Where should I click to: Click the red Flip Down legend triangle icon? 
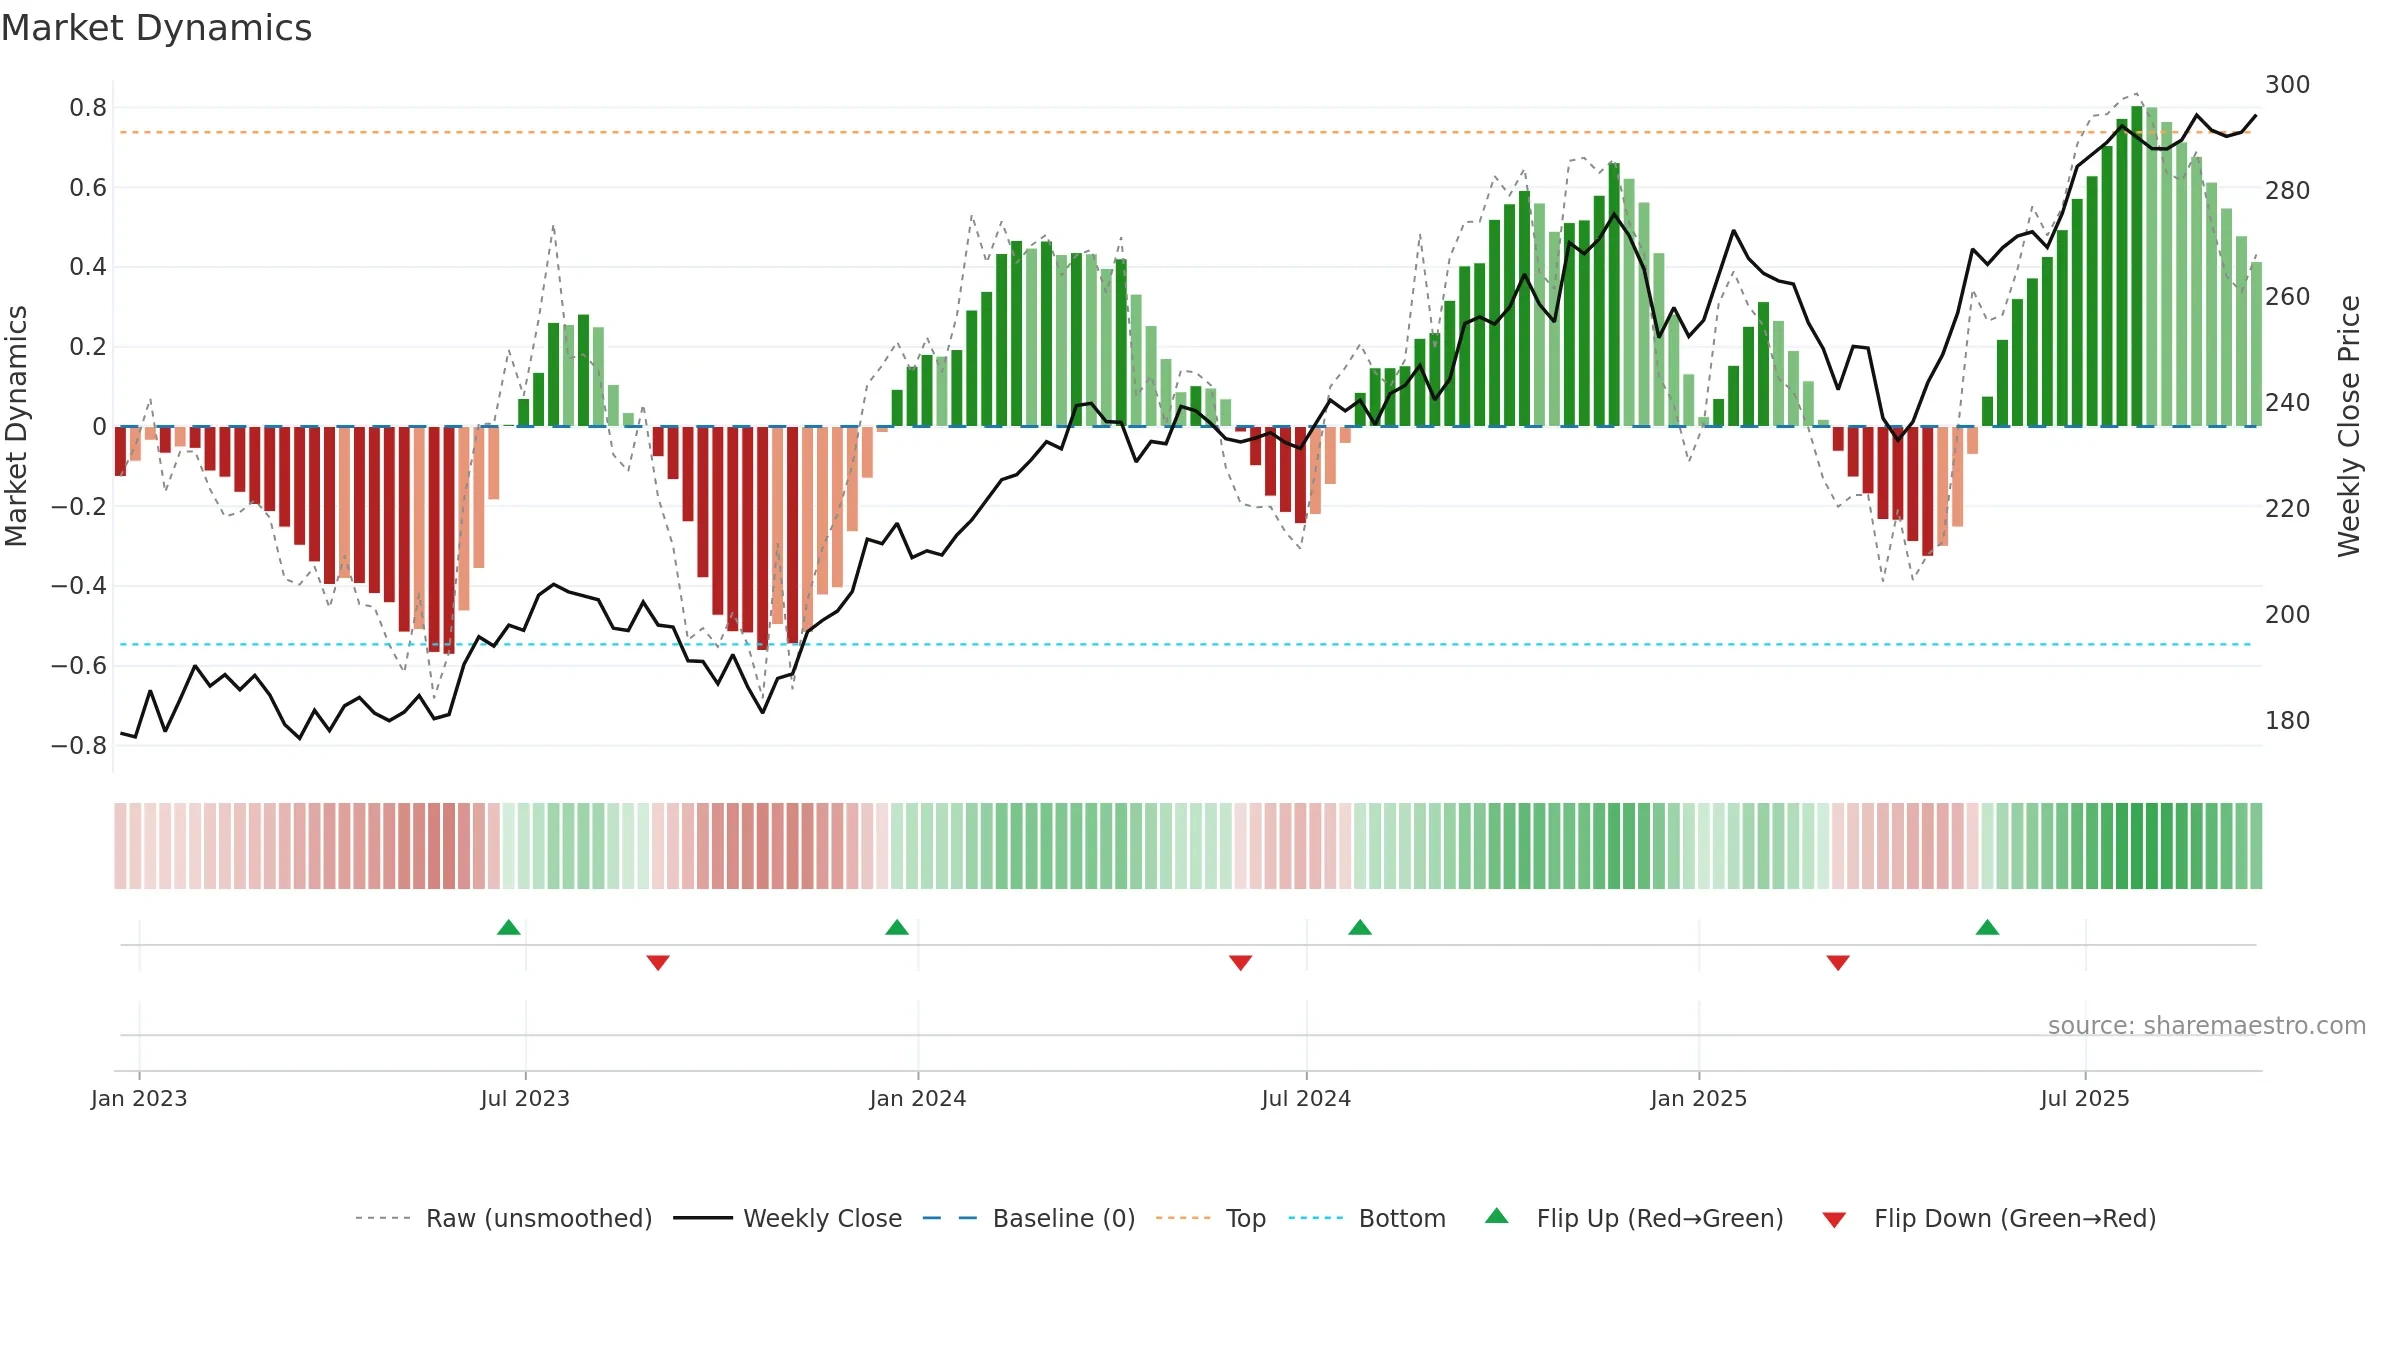tap(1834, 1220)
